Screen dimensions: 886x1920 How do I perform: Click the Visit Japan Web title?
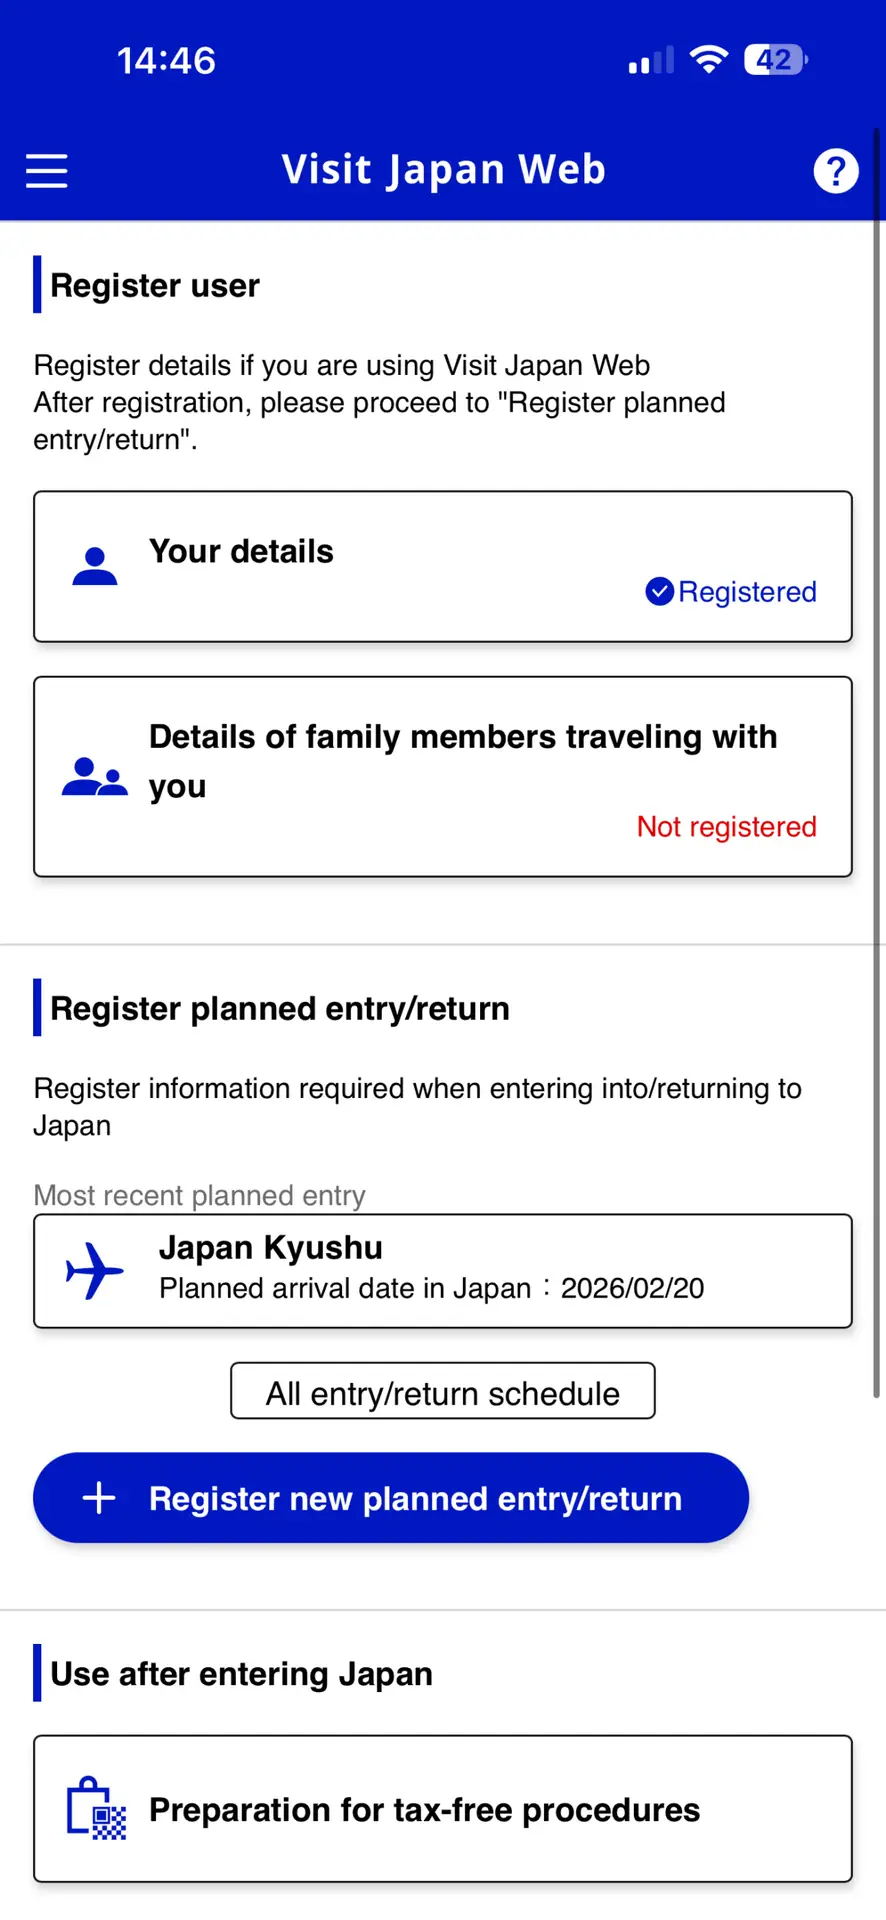(x=443, y=170)
